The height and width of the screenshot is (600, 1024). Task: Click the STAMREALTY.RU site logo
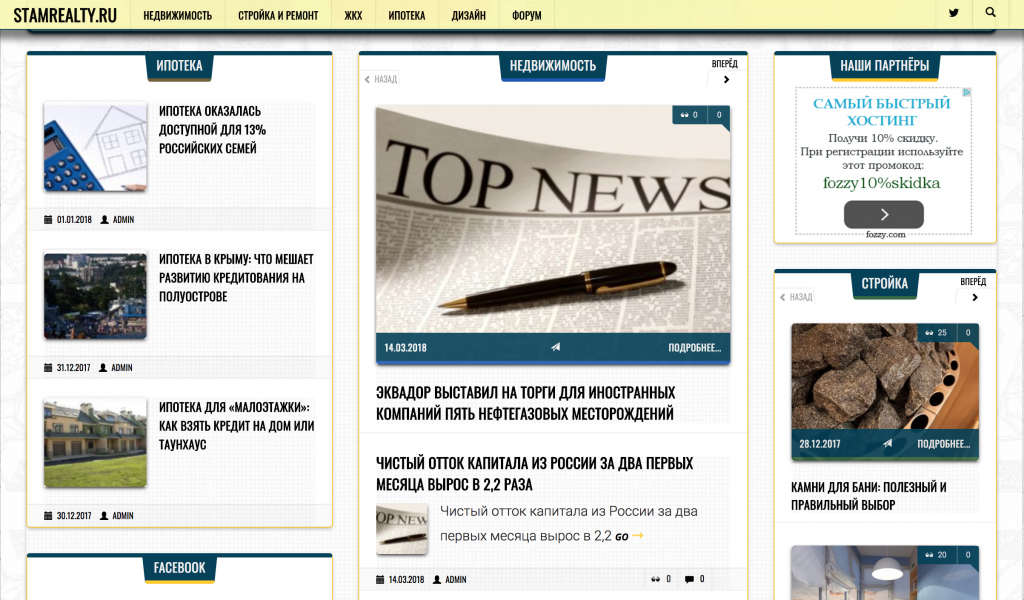(65, 15)
